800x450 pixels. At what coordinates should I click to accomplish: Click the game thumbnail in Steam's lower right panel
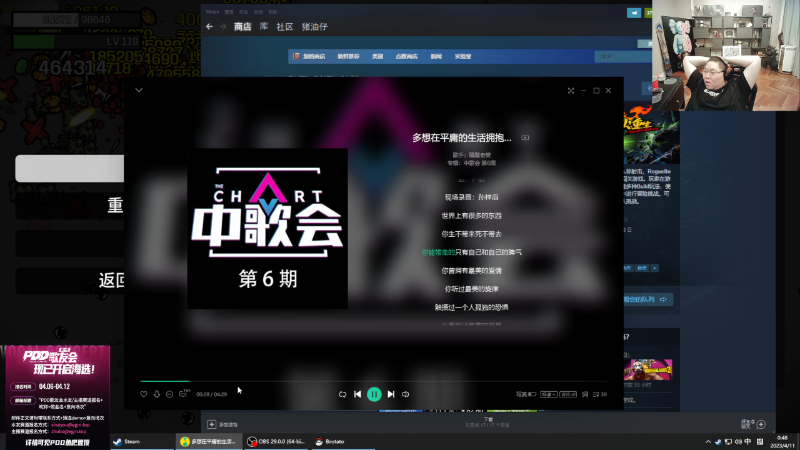pyautogui.click(x=648, y=369)
